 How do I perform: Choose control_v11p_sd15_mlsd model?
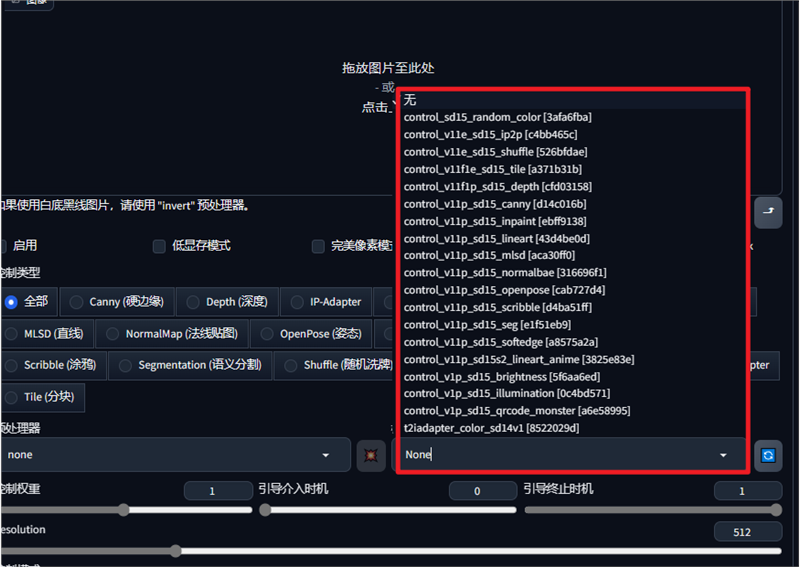pos(571,255)
